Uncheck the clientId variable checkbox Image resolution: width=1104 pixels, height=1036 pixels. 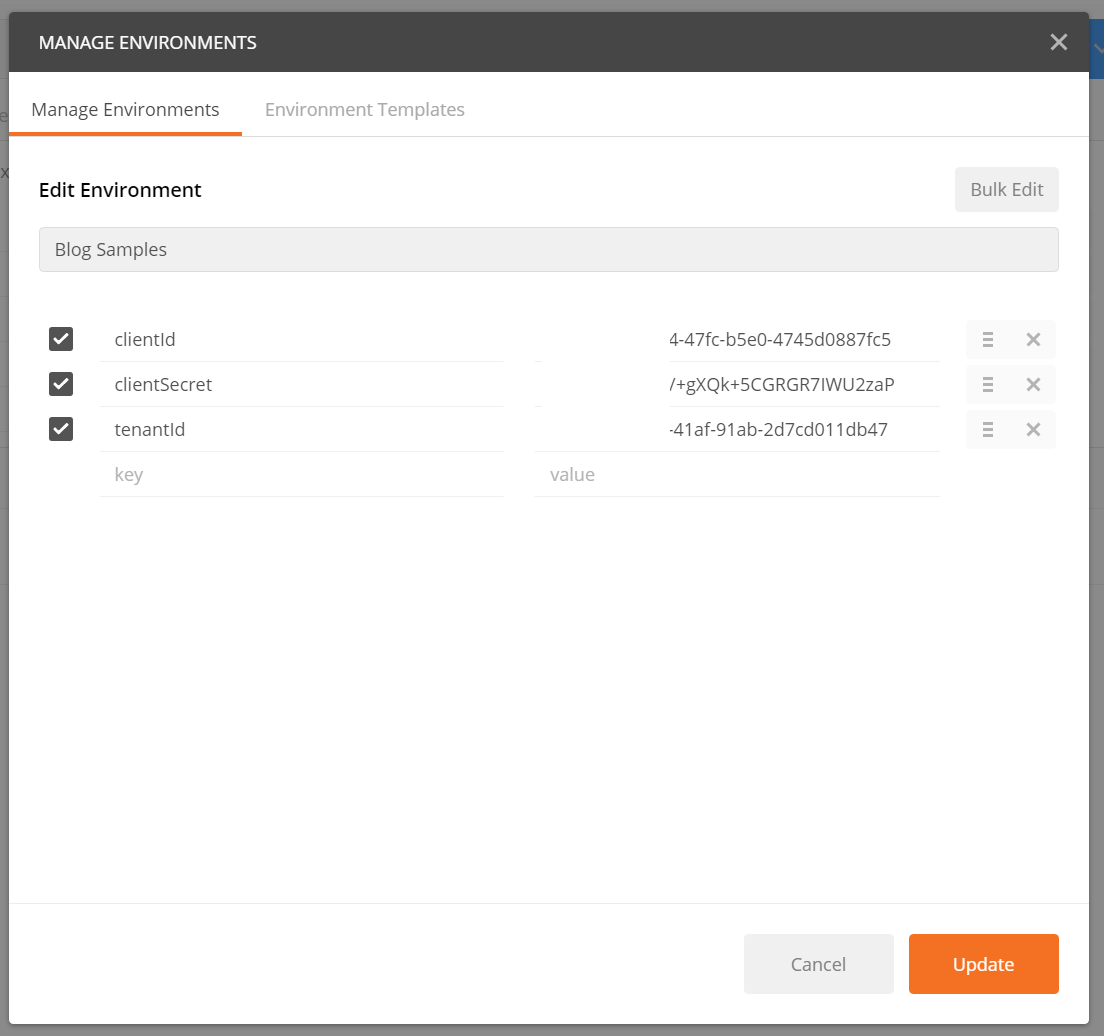coord(61,339)
